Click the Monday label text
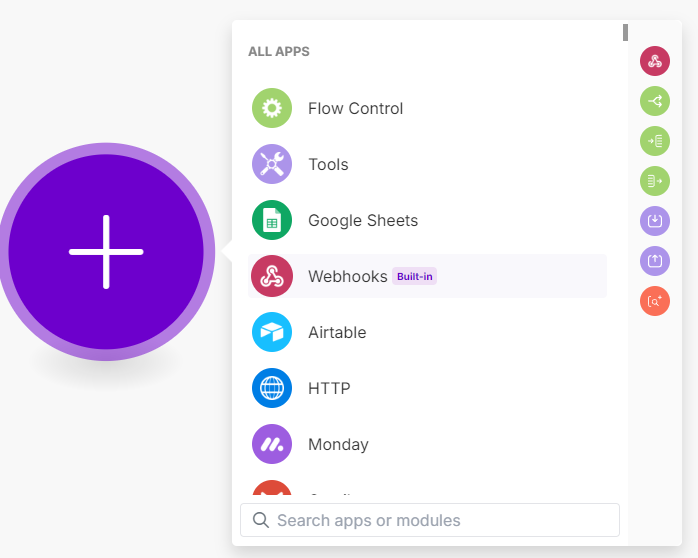The image size is (698, 558). (x=338, y=445)
